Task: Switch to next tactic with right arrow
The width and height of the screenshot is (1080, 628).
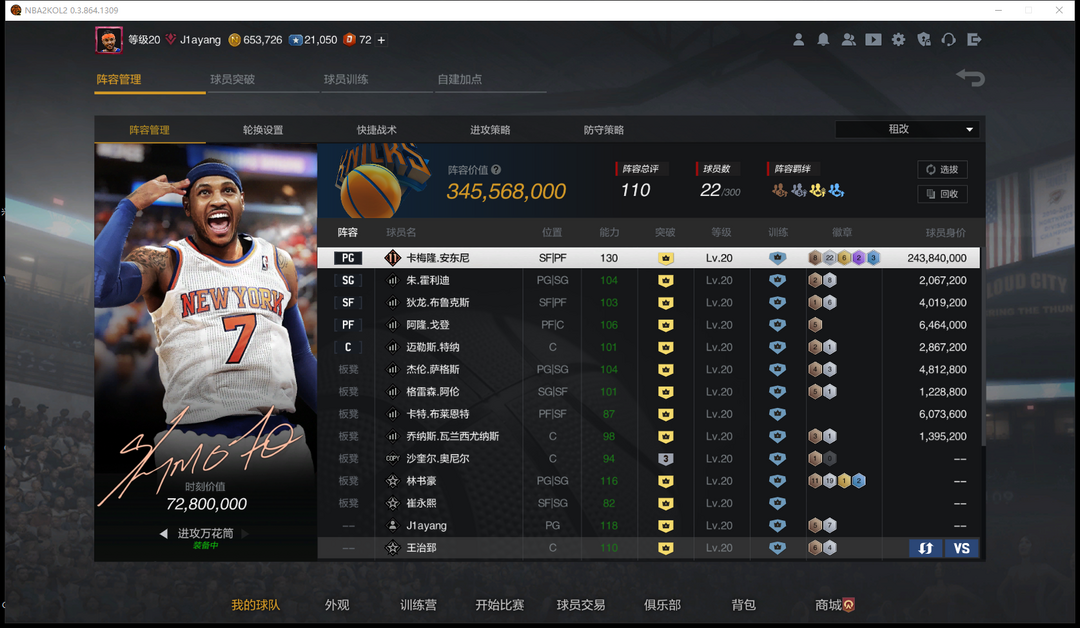Action: (x=245, y=534)
